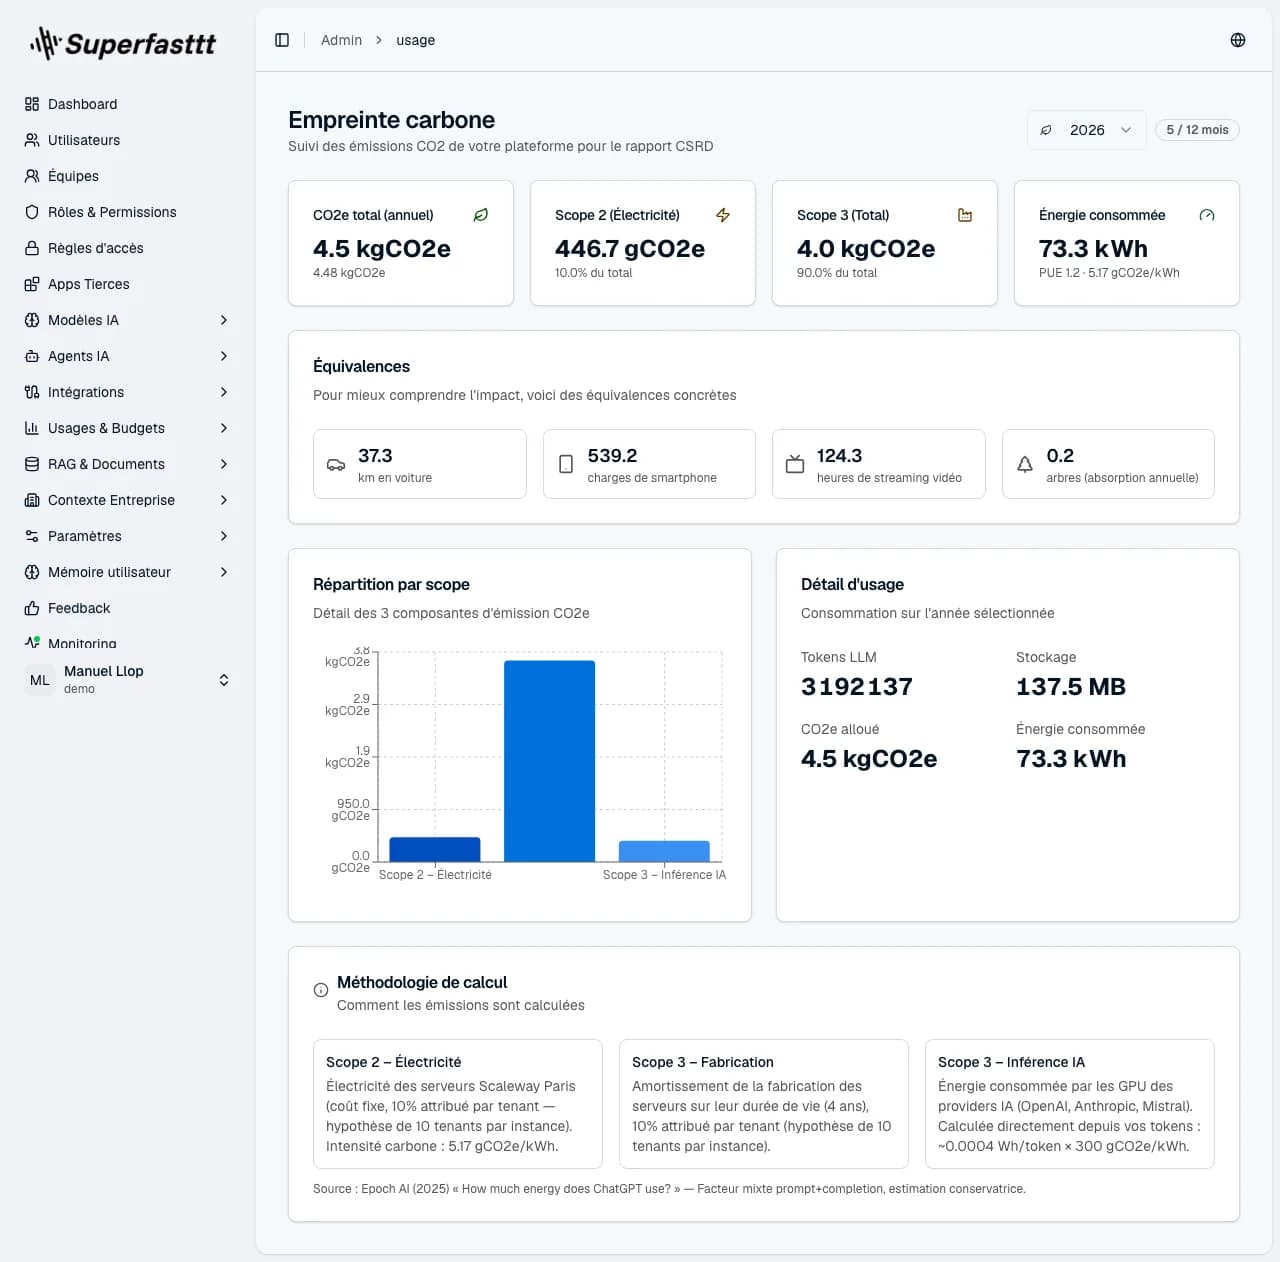Image resolution: width=1280 pixels, height=1262 pixels.
Task: Go to Utilisateurs page
Action: 128,140
